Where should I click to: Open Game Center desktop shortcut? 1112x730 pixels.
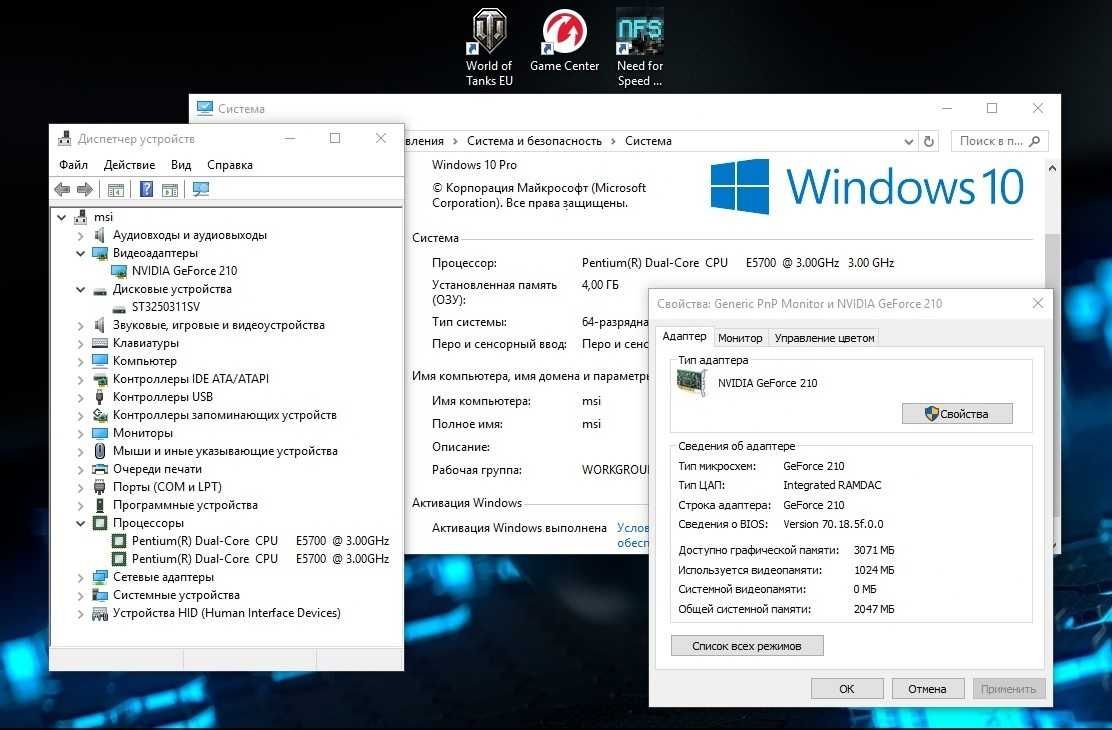[565, 41]
